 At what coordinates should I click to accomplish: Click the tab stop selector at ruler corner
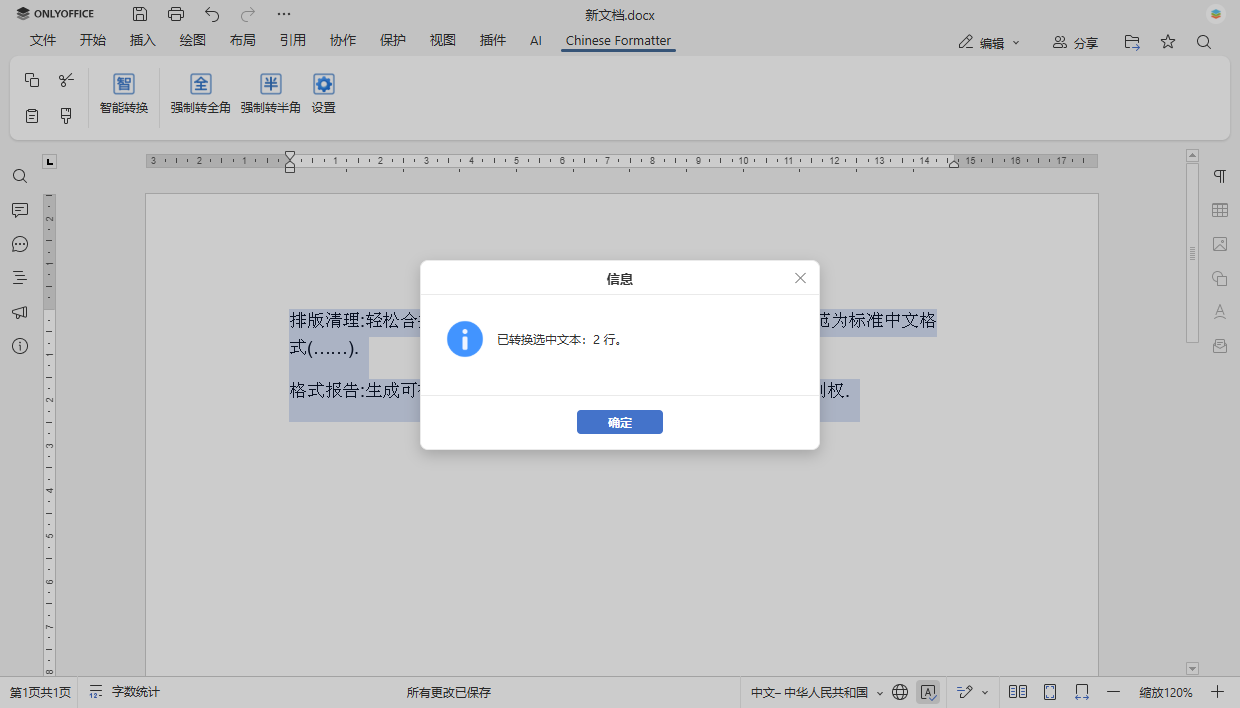50,161
